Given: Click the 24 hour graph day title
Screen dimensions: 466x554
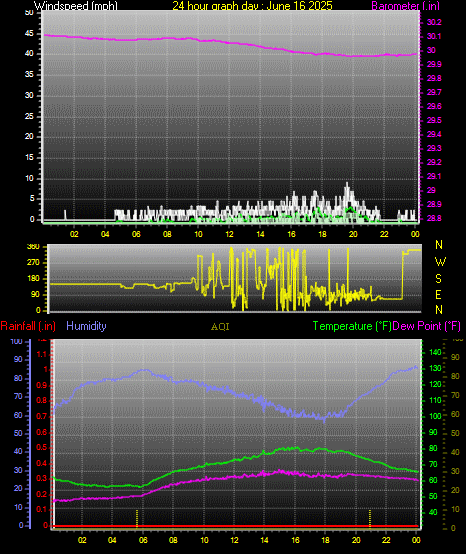Looking at the screenshot, I should coord(252,5).
